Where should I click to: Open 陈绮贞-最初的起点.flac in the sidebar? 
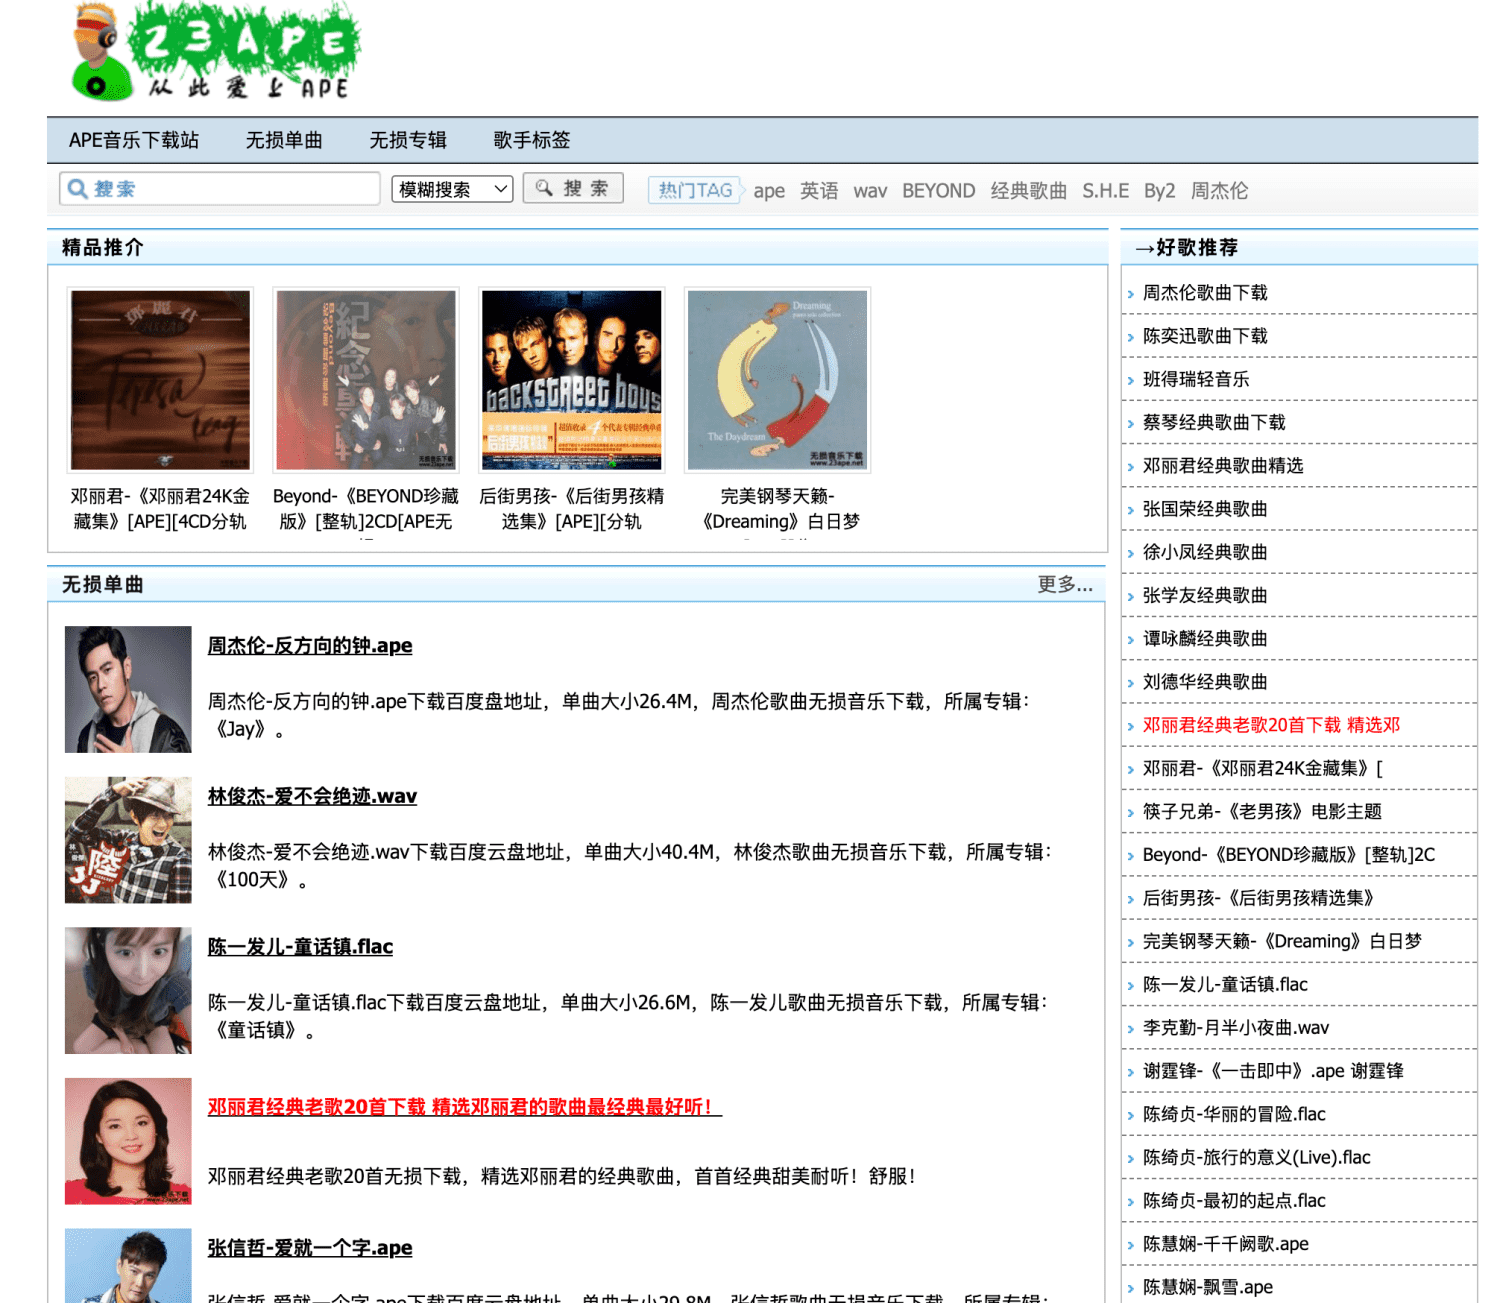(x=1234, y=1200)
